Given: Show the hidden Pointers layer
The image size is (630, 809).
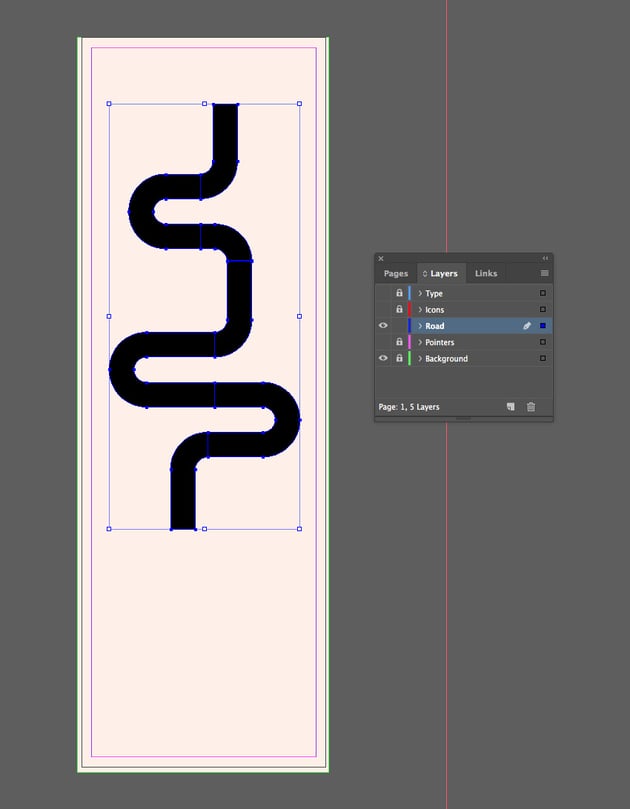Looking at the screenshot, I should pyautogui.click(x=383, y=342).
